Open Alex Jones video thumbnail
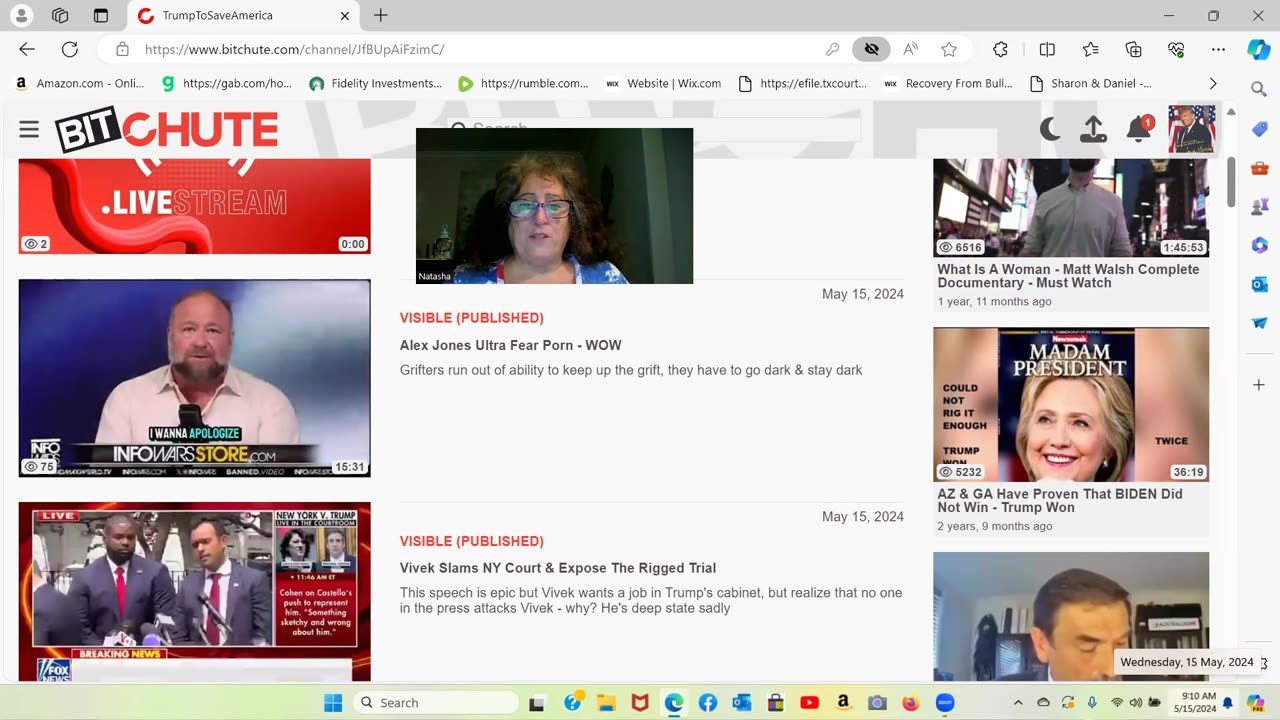The width and height of the screenshot is (1280, 720). pos(194,378)
